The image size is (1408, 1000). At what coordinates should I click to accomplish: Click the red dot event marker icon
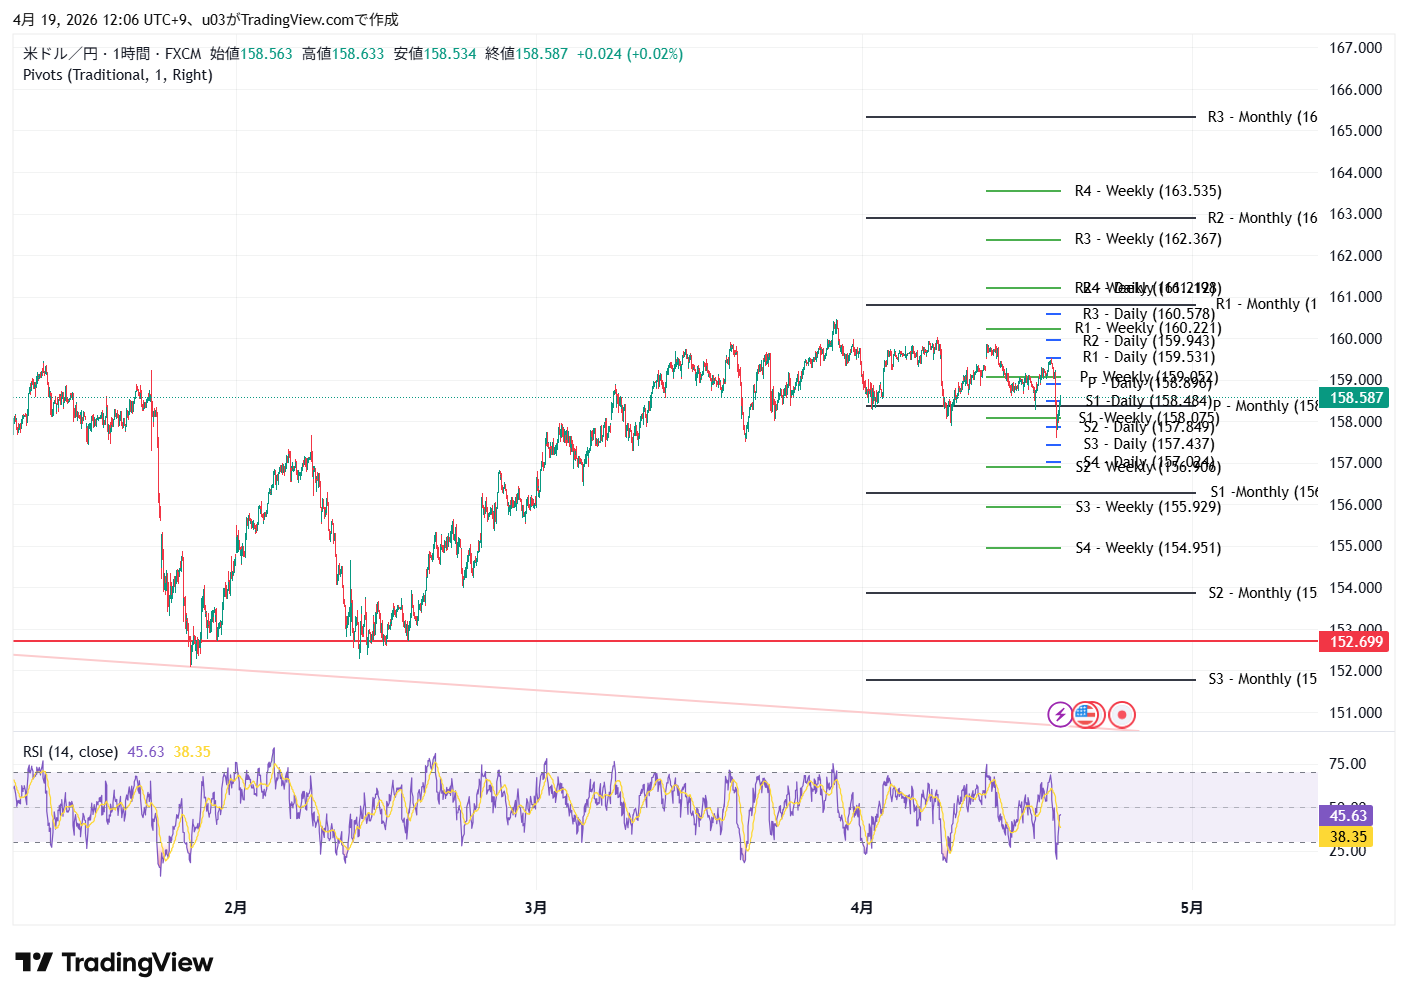[1122, 714]
